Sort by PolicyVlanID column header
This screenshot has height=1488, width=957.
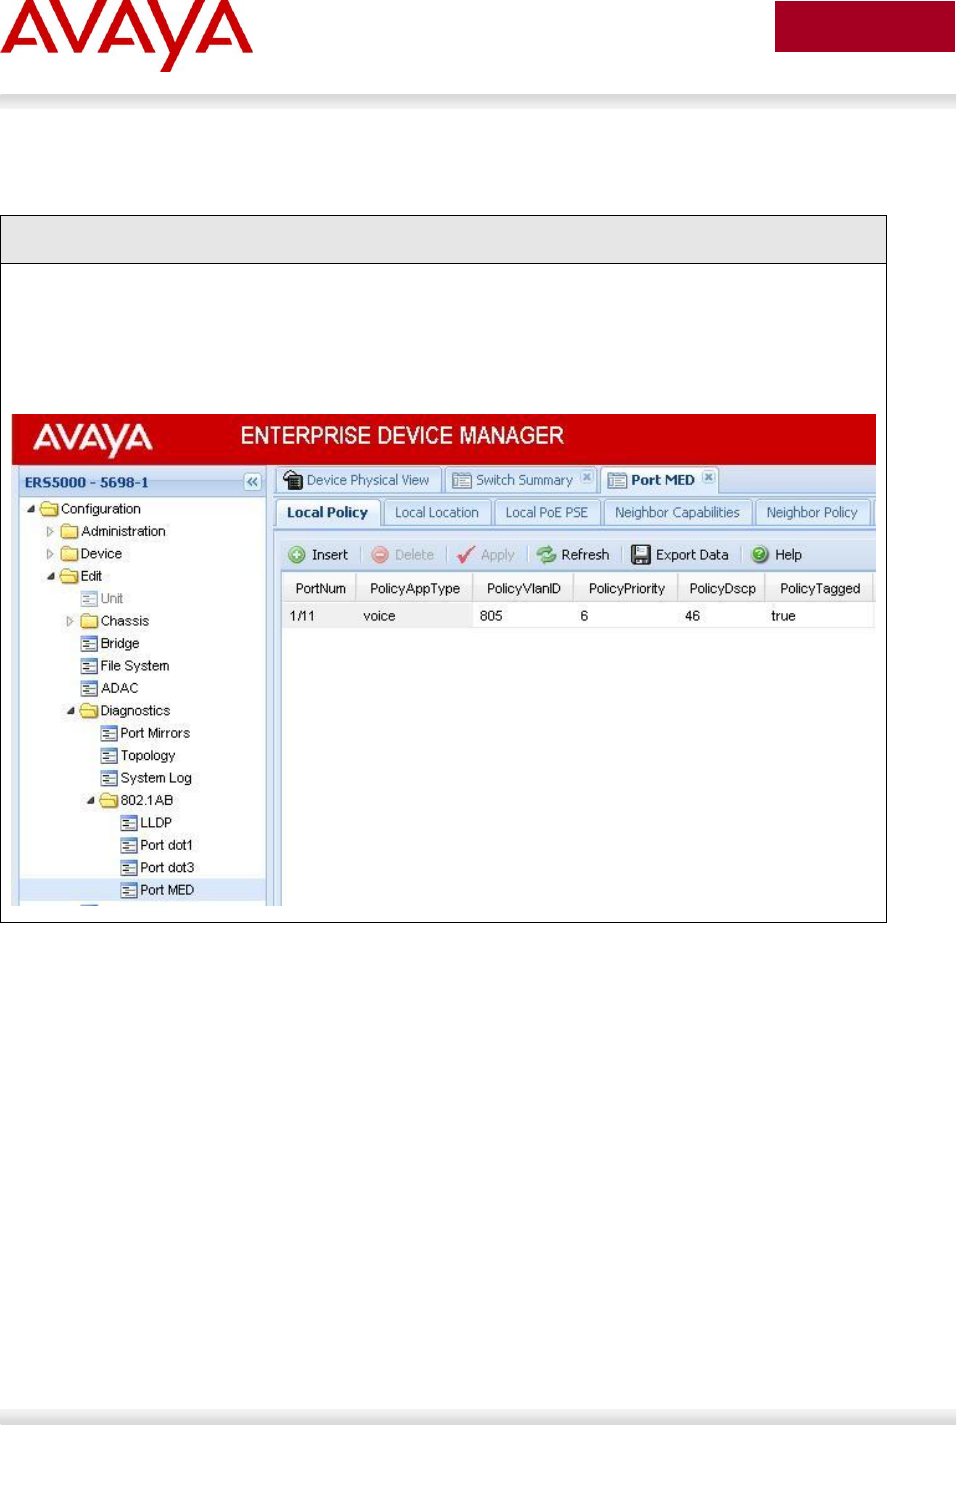coord(524,588)
